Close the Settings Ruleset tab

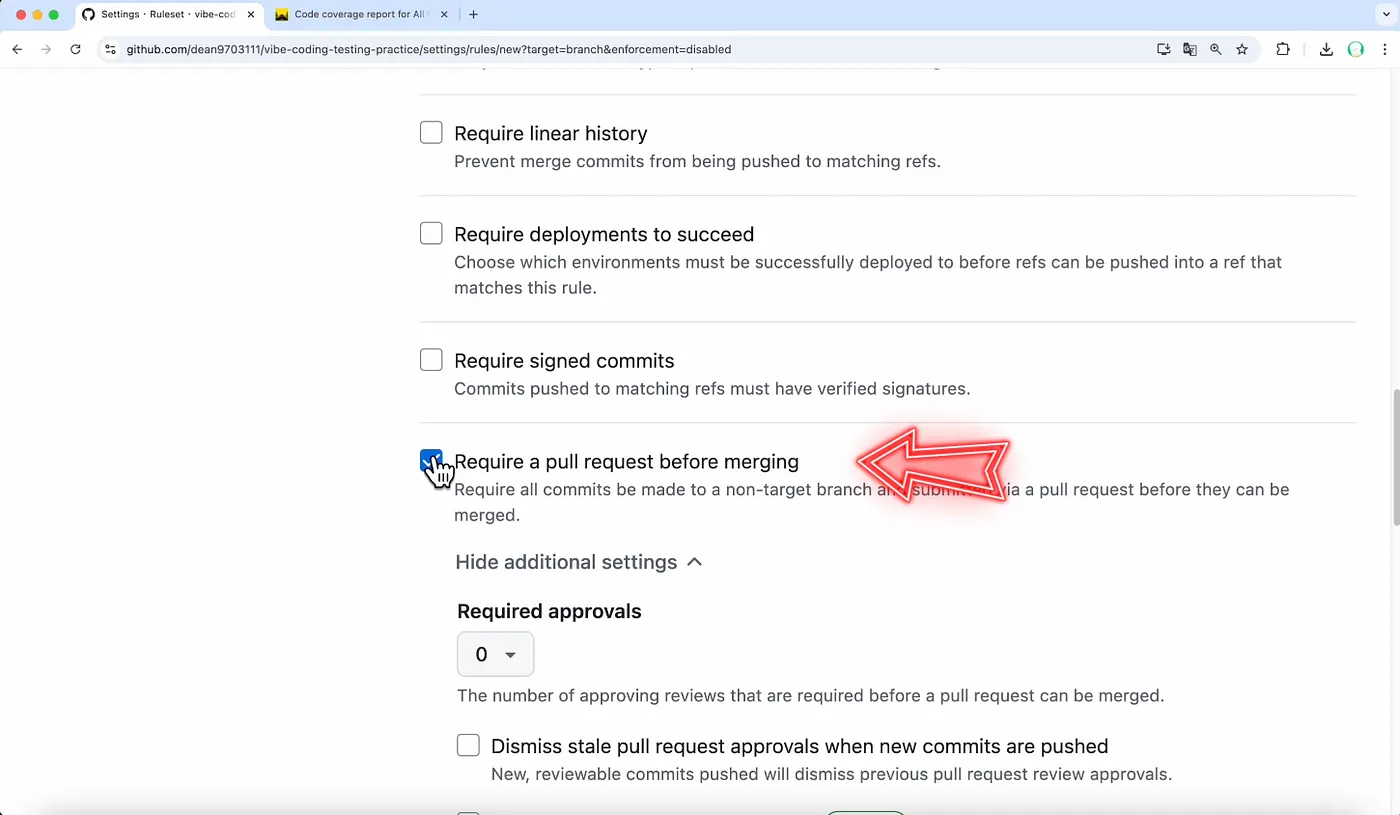tap(251, 15)
